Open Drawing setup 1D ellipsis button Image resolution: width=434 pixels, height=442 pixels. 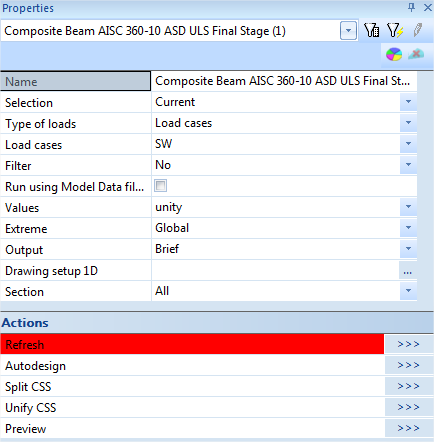(x=408, y=270)
